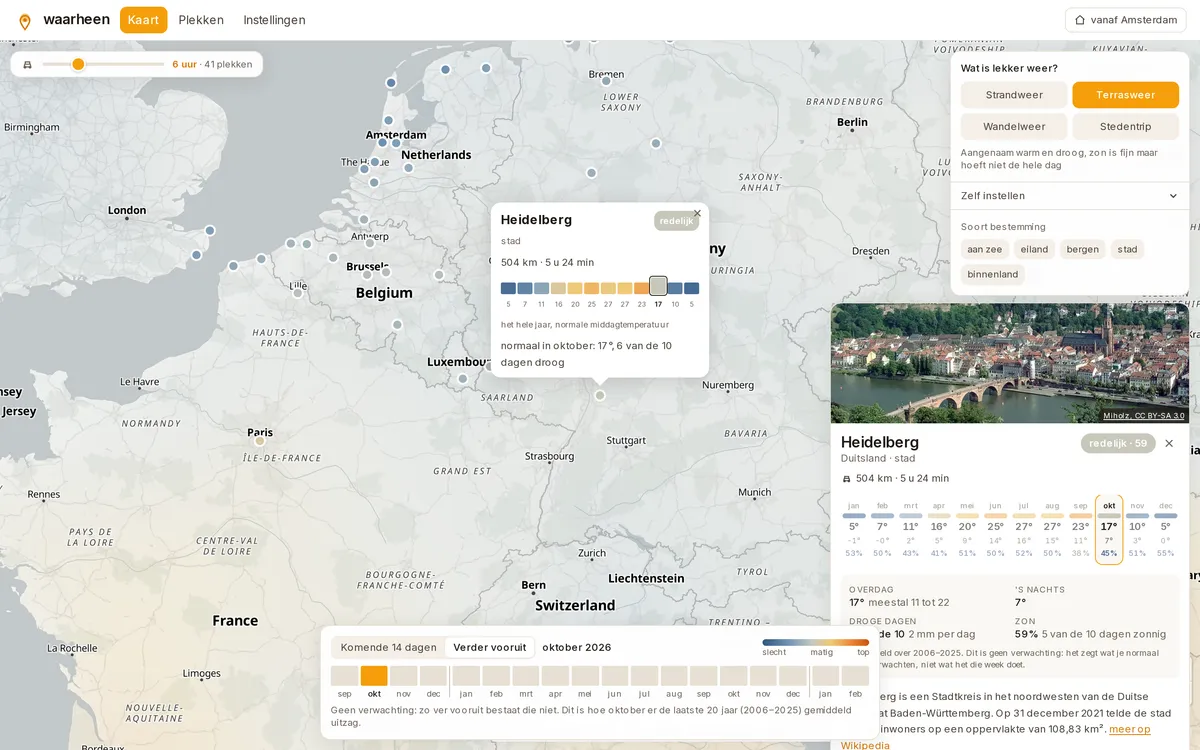Select the highlighted 17 swatch in popup
The image size is (1200, 750).
coord(658,287)
